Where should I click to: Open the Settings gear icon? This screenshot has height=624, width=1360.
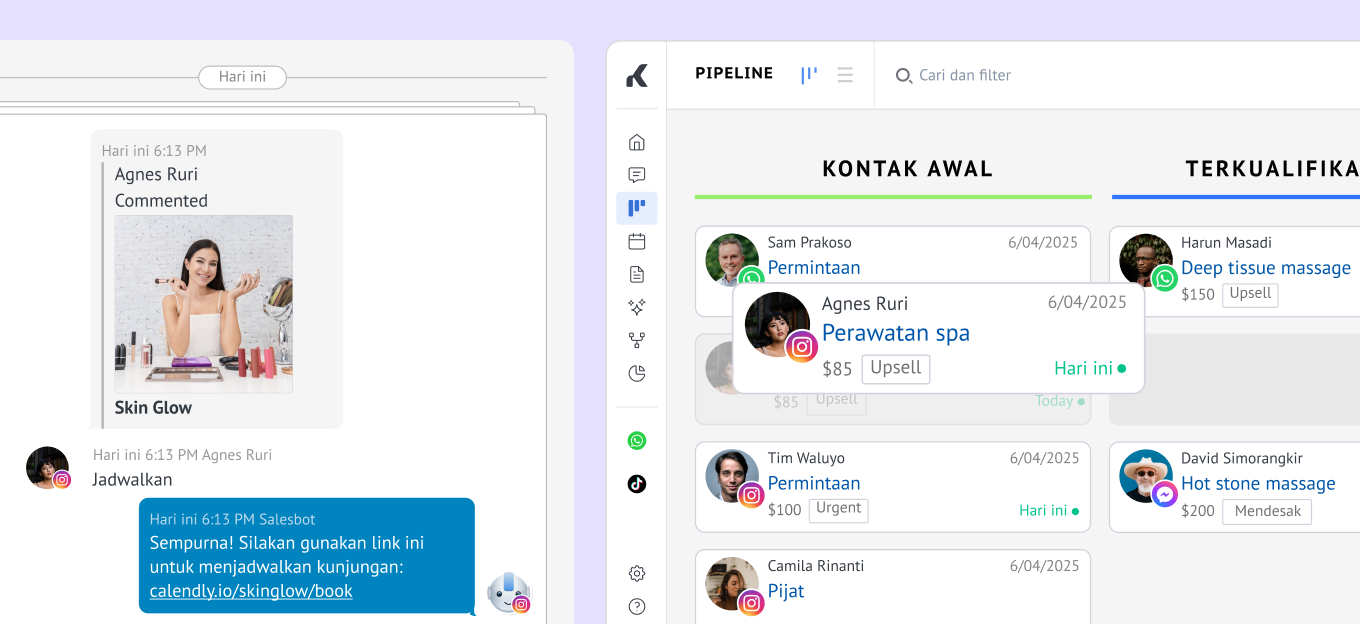637,573
